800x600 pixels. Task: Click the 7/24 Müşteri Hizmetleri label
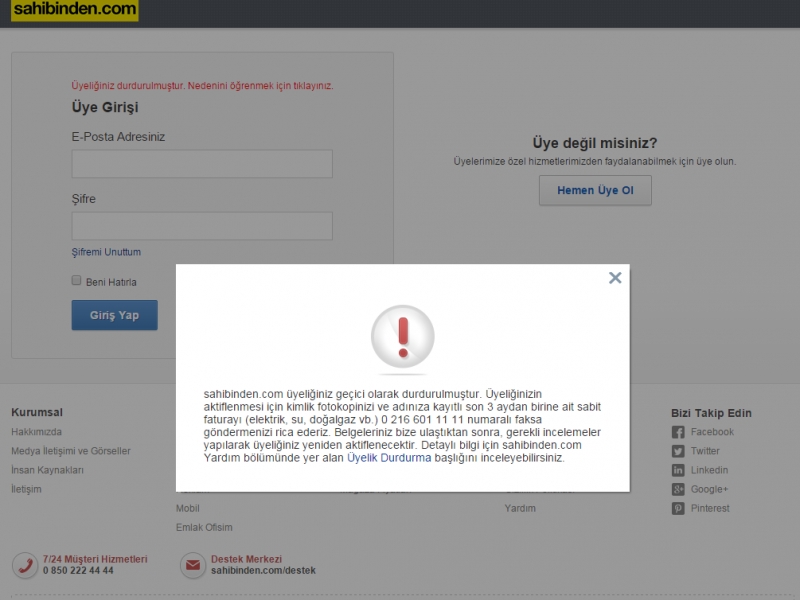pos(95,559)
